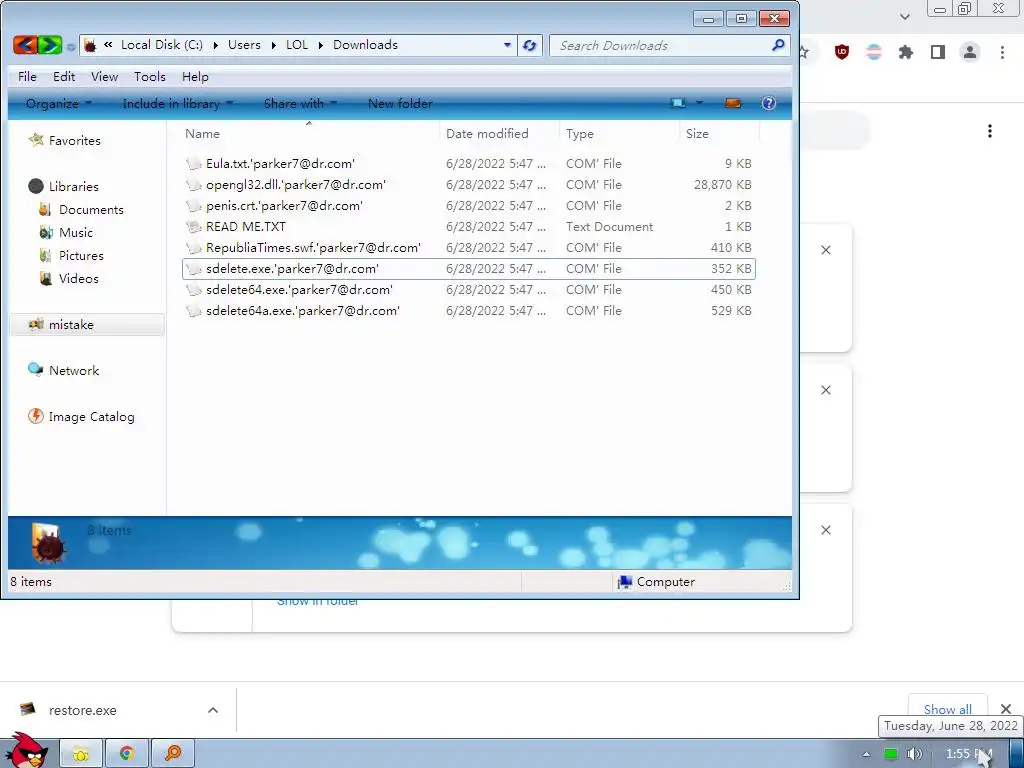Sort by Date modified column header
Screen dimensions: 1024x768
click(500, 133)
